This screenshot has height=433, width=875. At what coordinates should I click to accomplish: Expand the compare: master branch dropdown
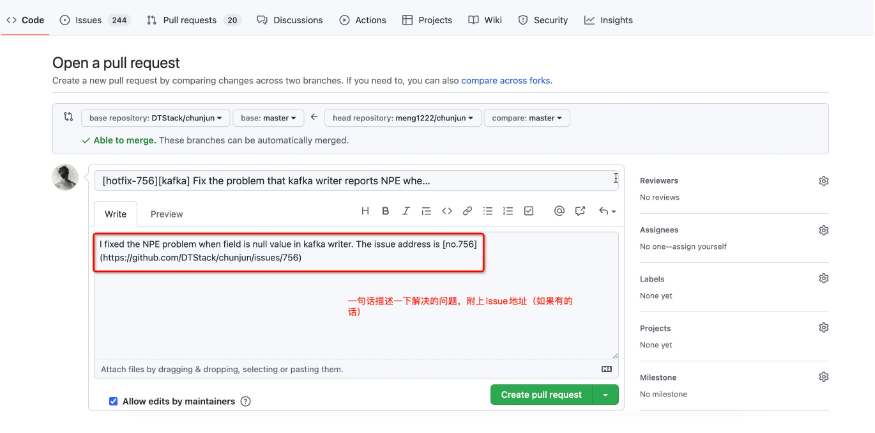pos(527,118)
